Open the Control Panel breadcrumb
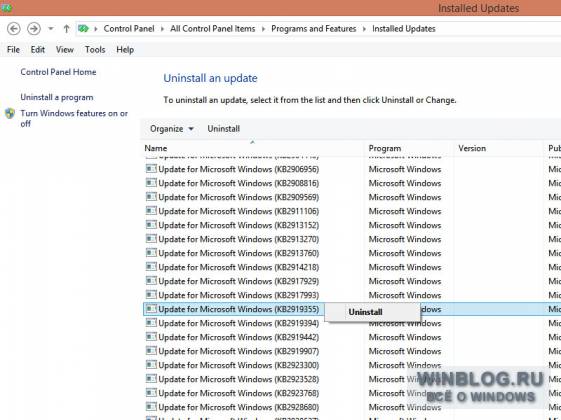 tap(129, 29)
